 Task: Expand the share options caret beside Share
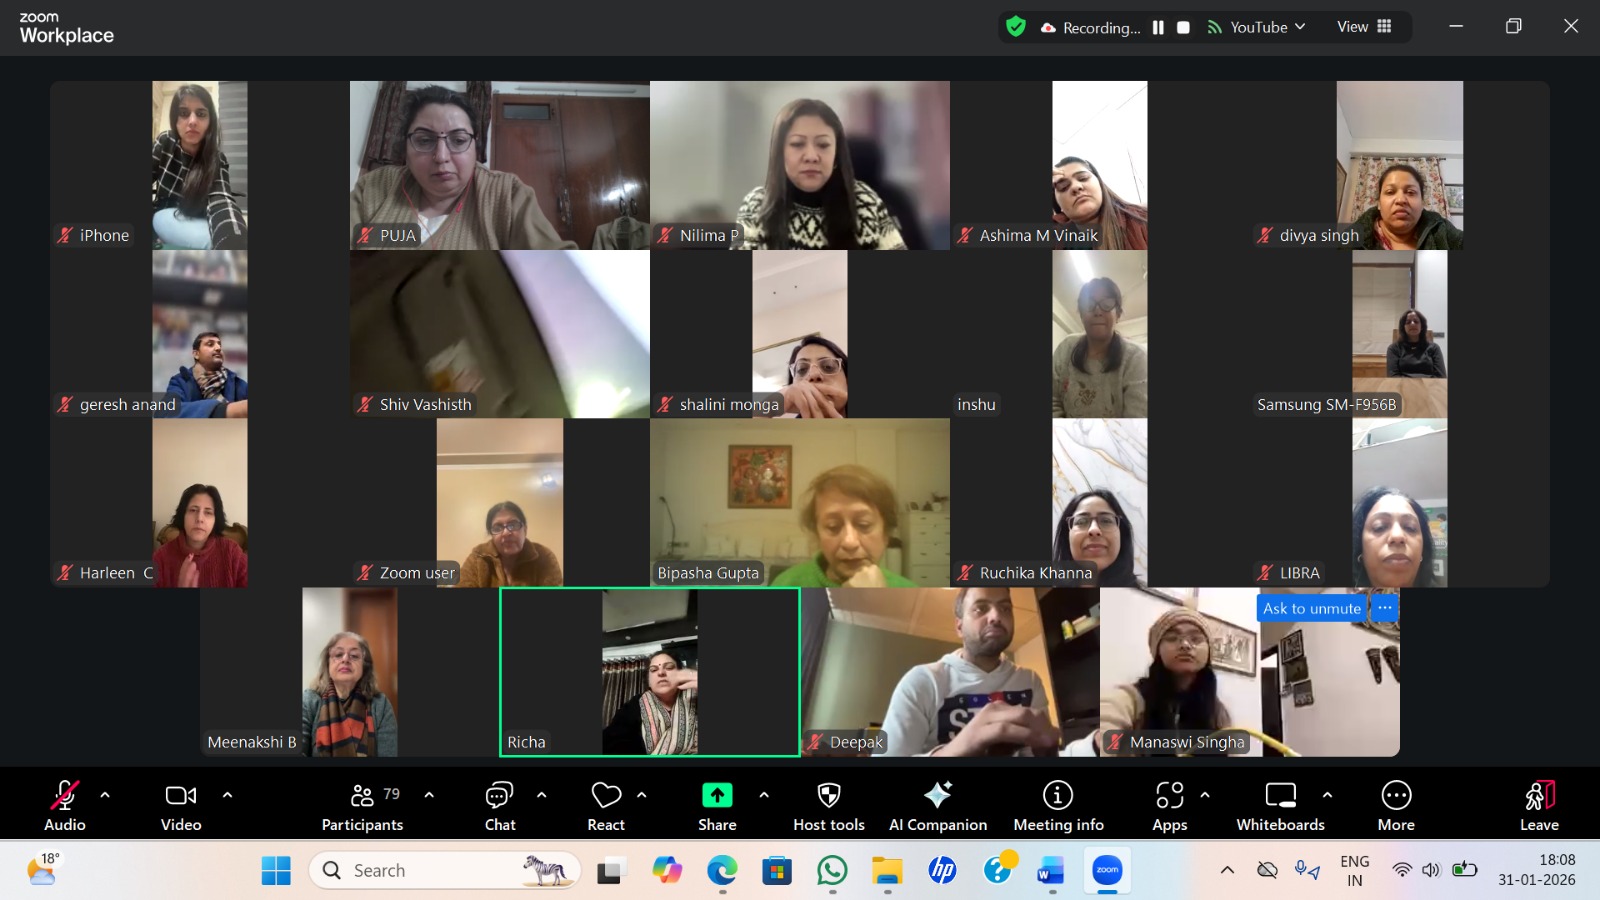coord(764,795)
